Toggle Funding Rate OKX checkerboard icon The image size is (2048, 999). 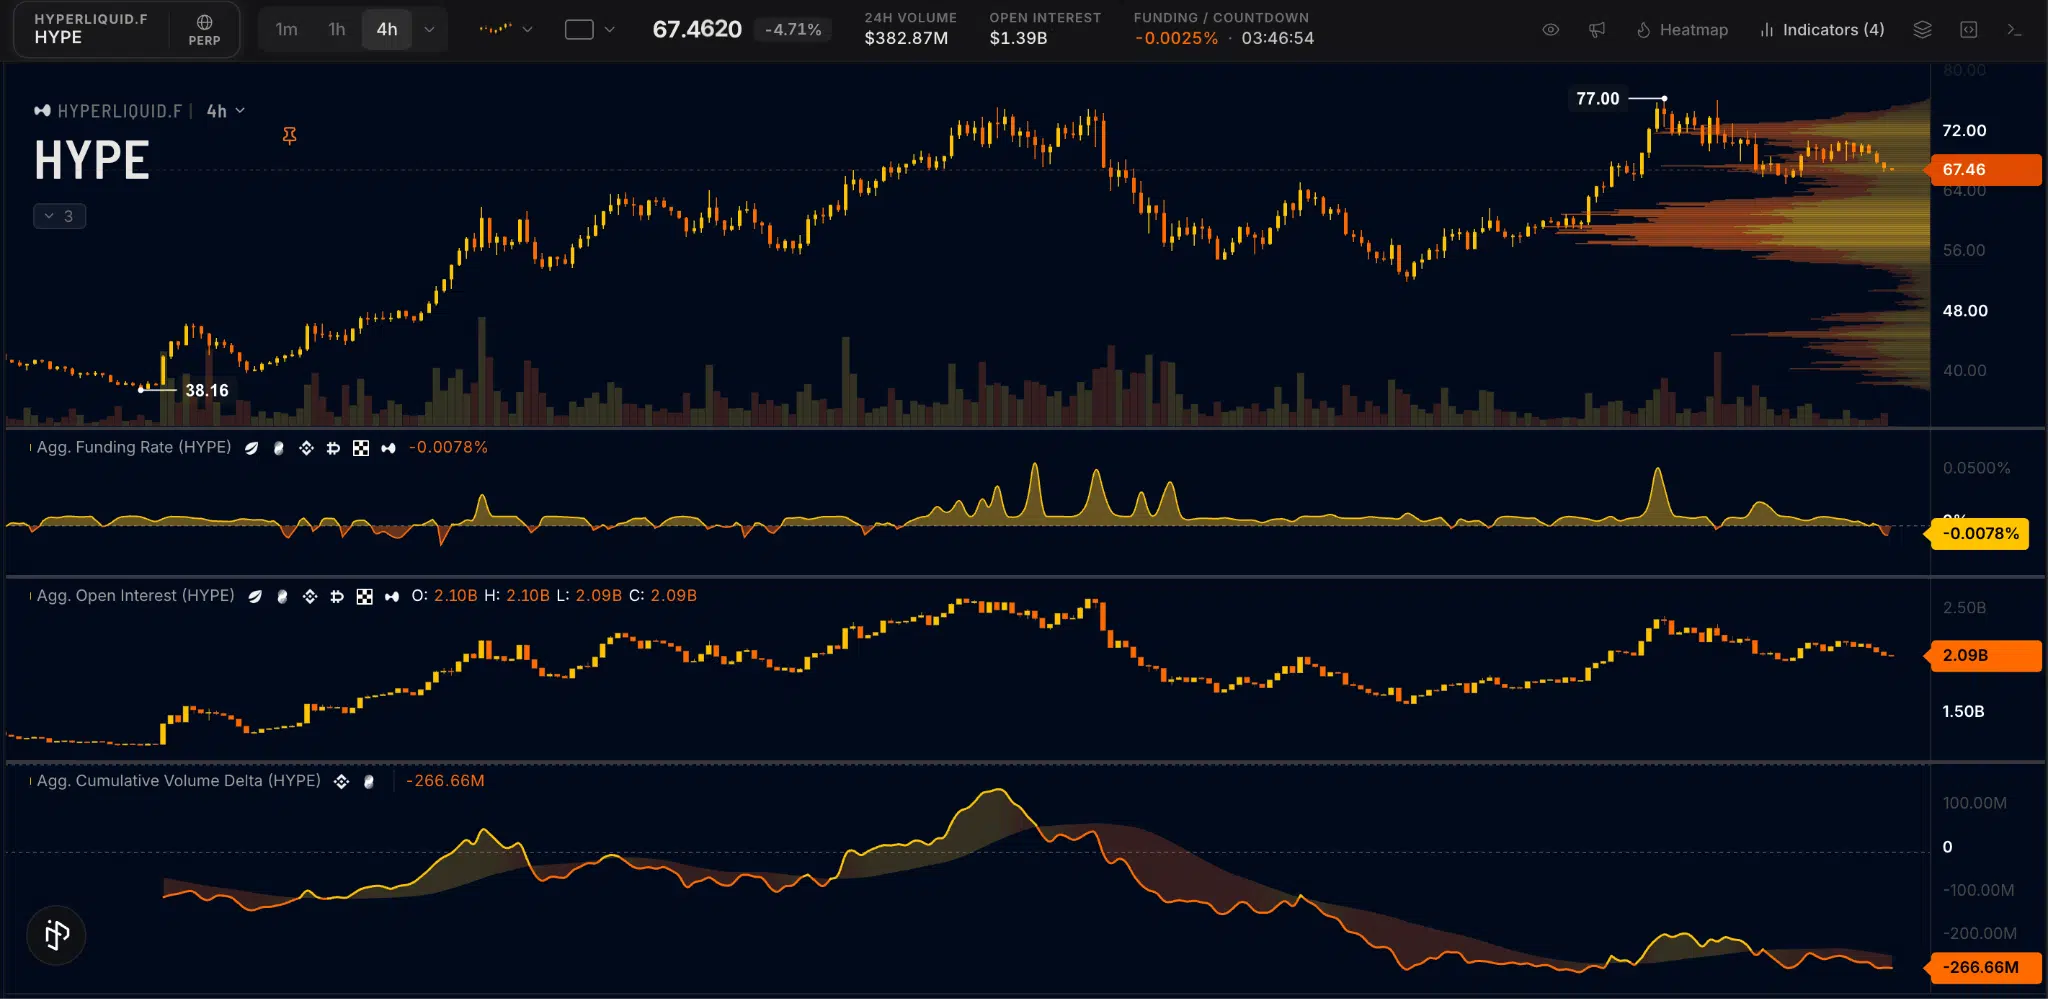point(361,448)
